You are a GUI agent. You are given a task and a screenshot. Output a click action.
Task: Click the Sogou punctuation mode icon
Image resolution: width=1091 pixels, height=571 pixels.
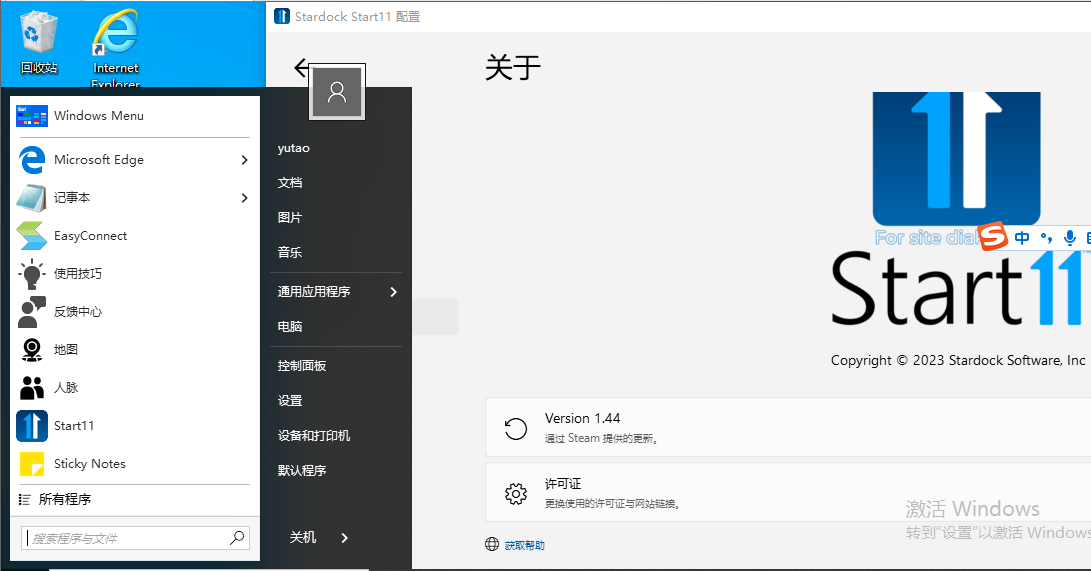point(1046,239)
